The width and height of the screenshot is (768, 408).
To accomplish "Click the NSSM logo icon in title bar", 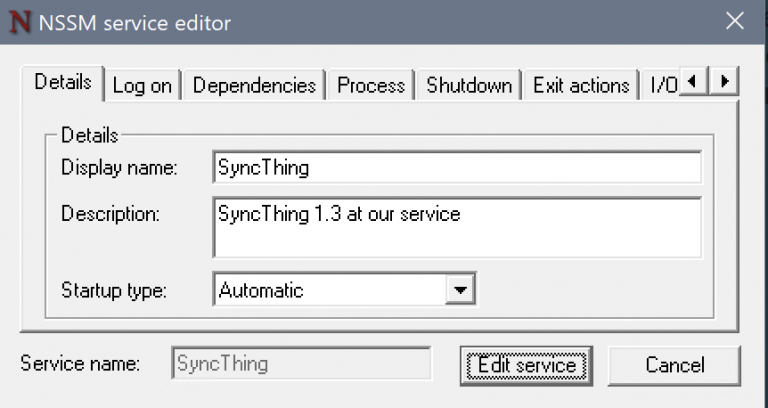I will coord(19,22).
